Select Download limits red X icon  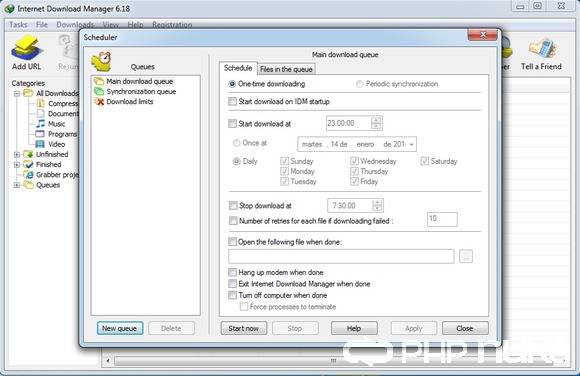99,101
